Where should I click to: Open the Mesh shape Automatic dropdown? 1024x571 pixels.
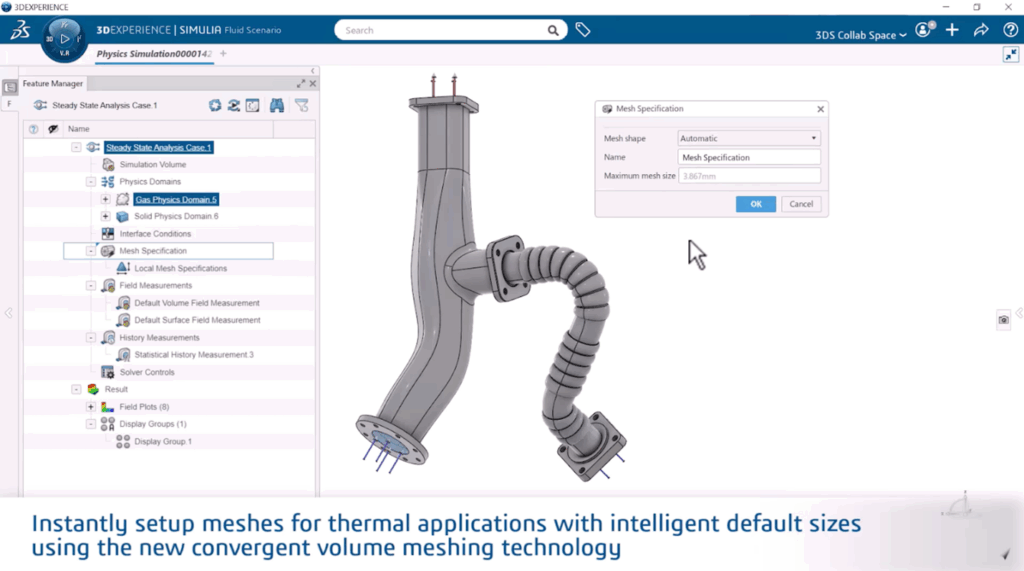[x=748, y=138]
